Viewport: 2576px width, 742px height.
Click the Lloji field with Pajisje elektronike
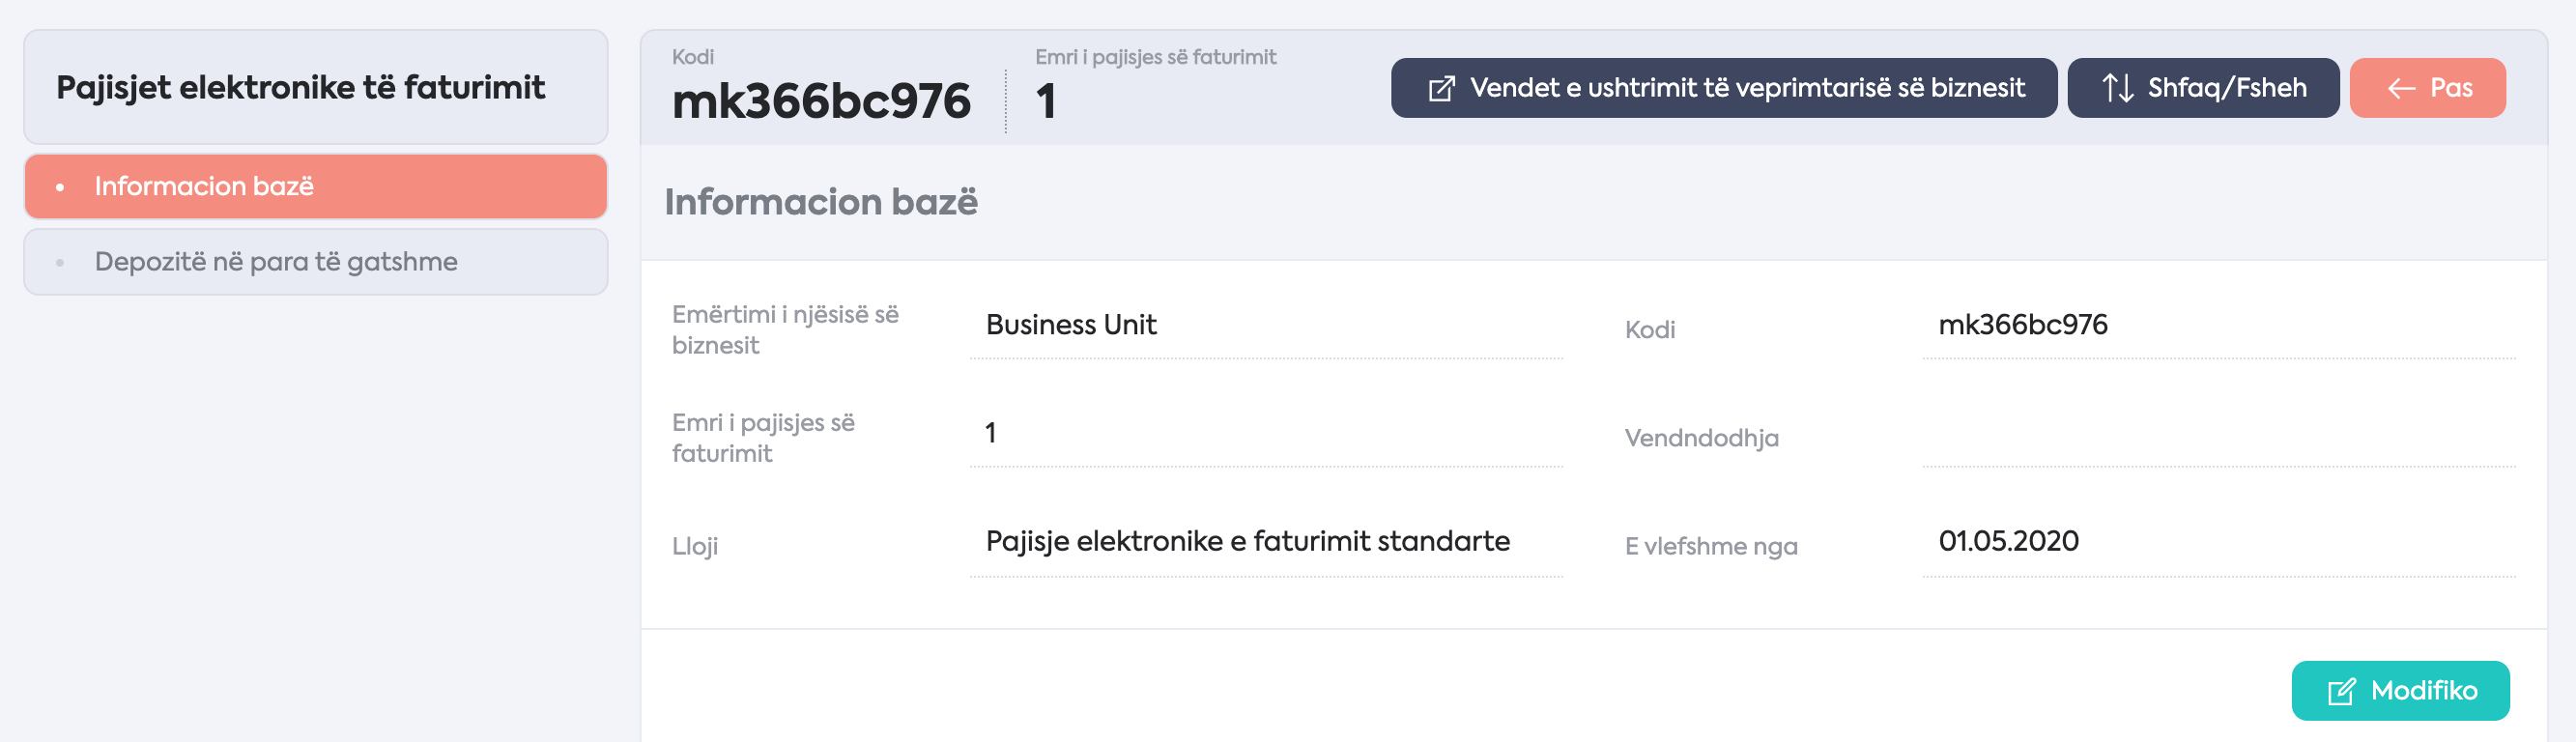click(x=1266, y=542)
